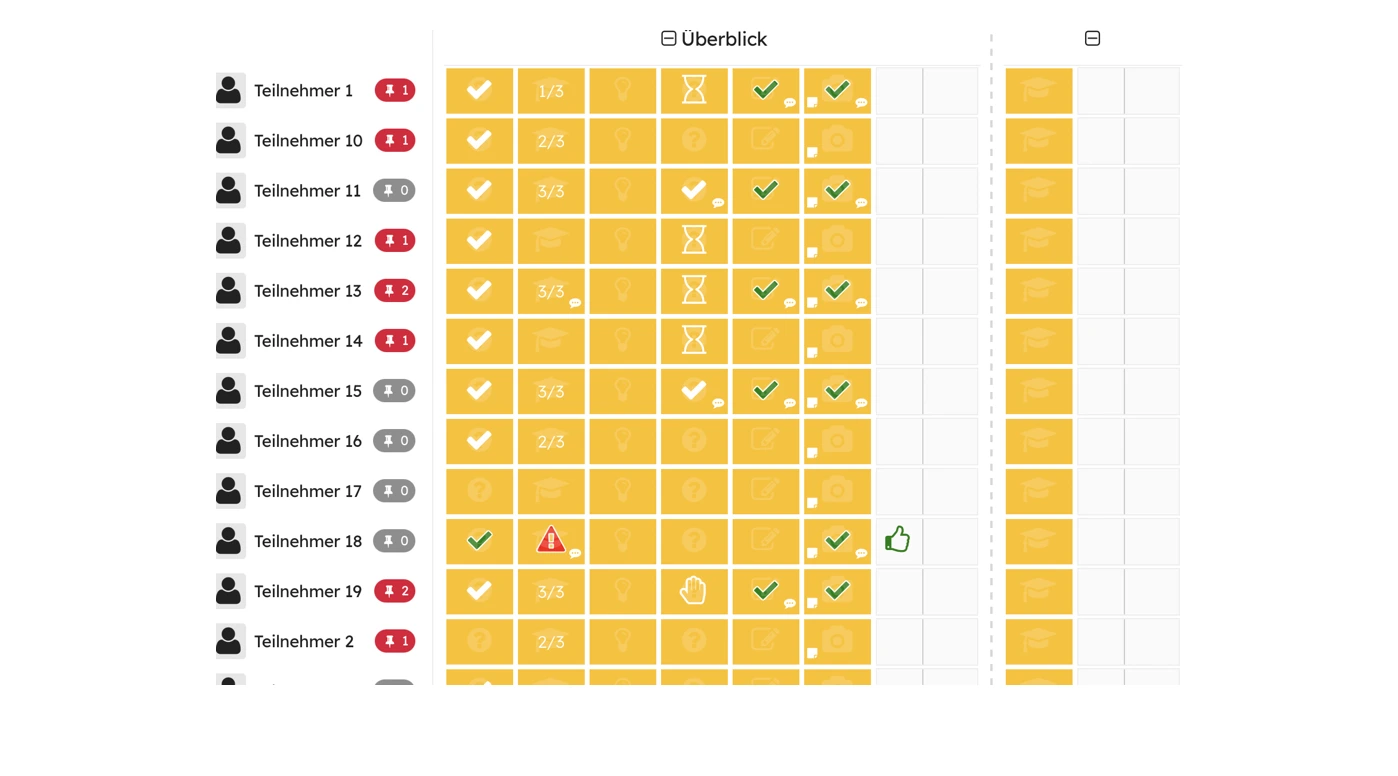This screenshot has height=776, width=1398.
Task: Collapse the Überblick section
Action: pyautogui.click(x=669, y=39)
